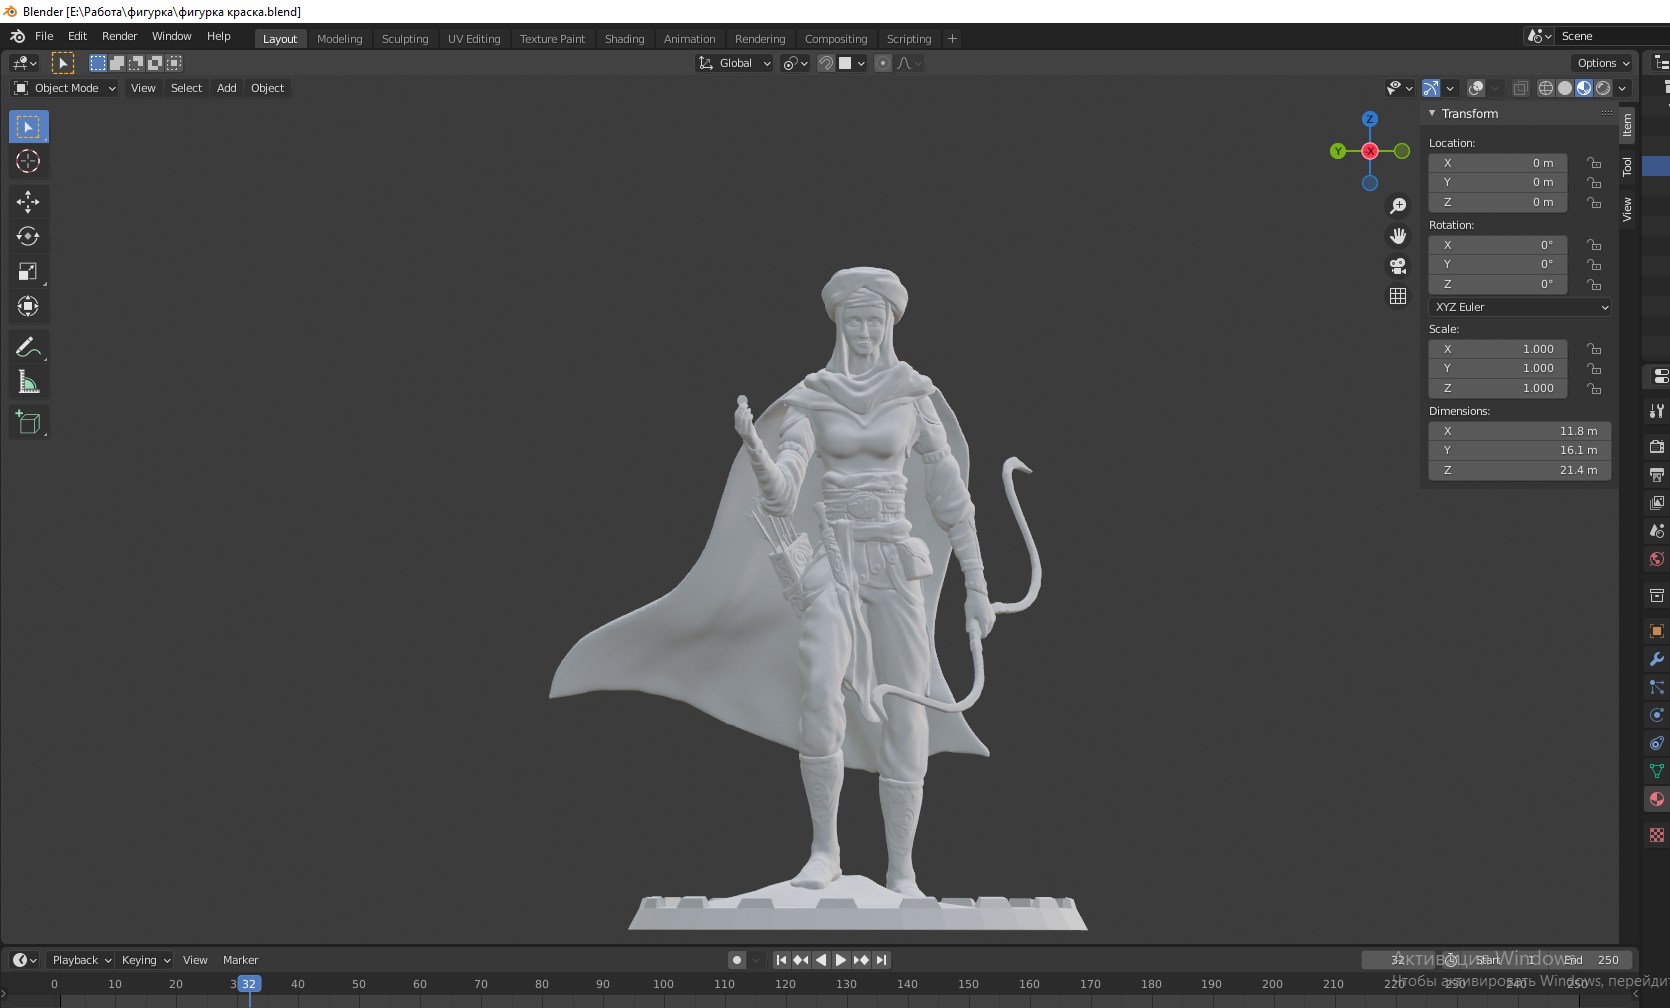The height and width of the screenshot is (1008, 1670).
Task: Select the Add Cube tool
Action: pyautogui.click(x=28, y=422)
